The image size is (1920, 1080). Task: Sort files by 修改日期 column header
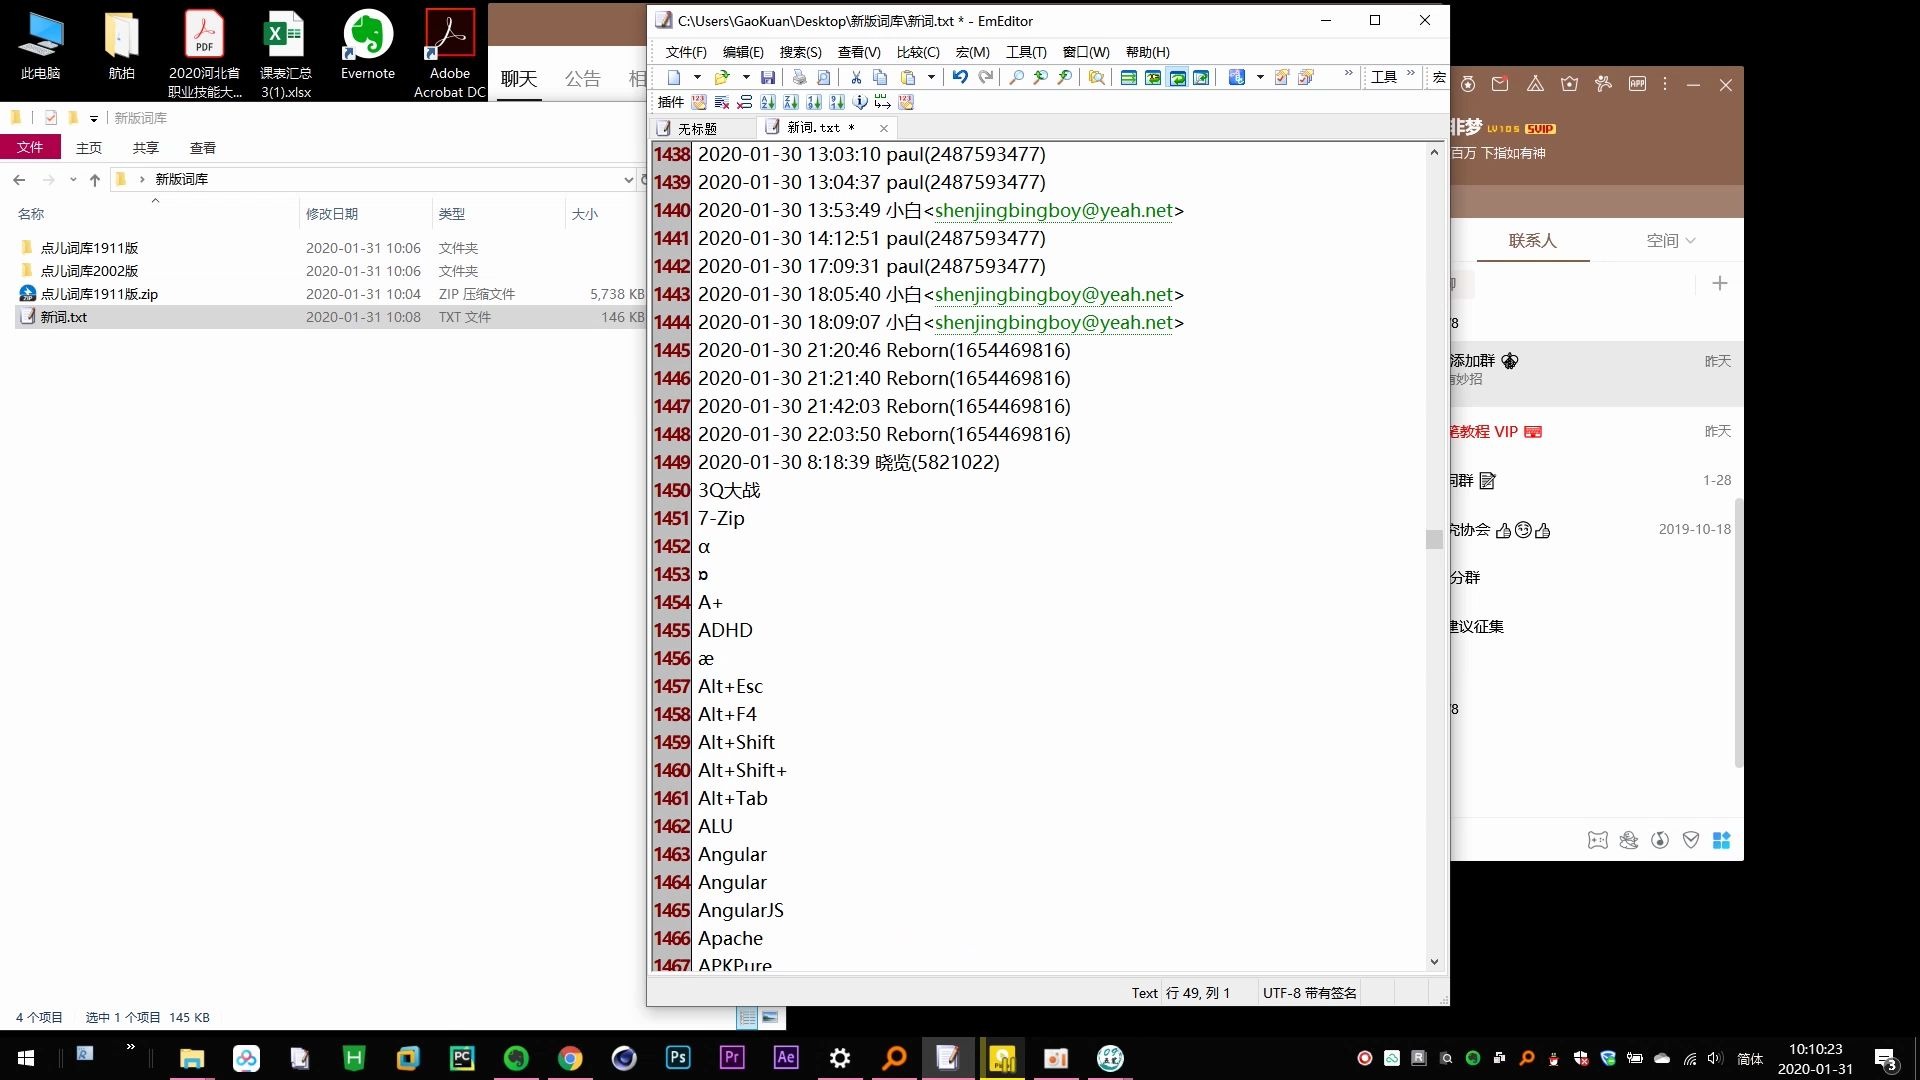coord(332,214)
